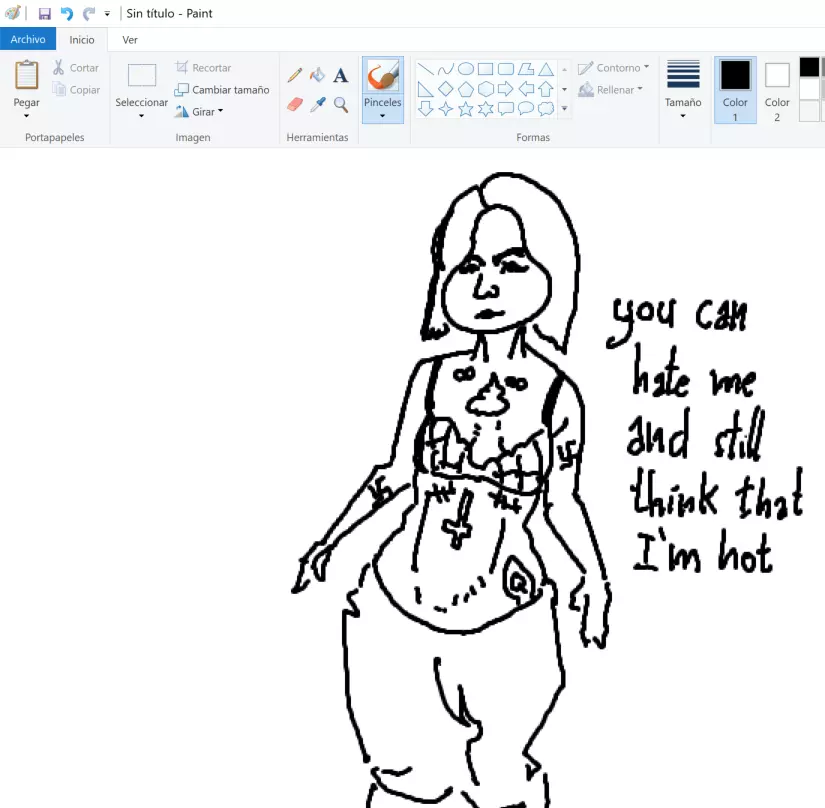Choose the Curve shape

point(446,69)
